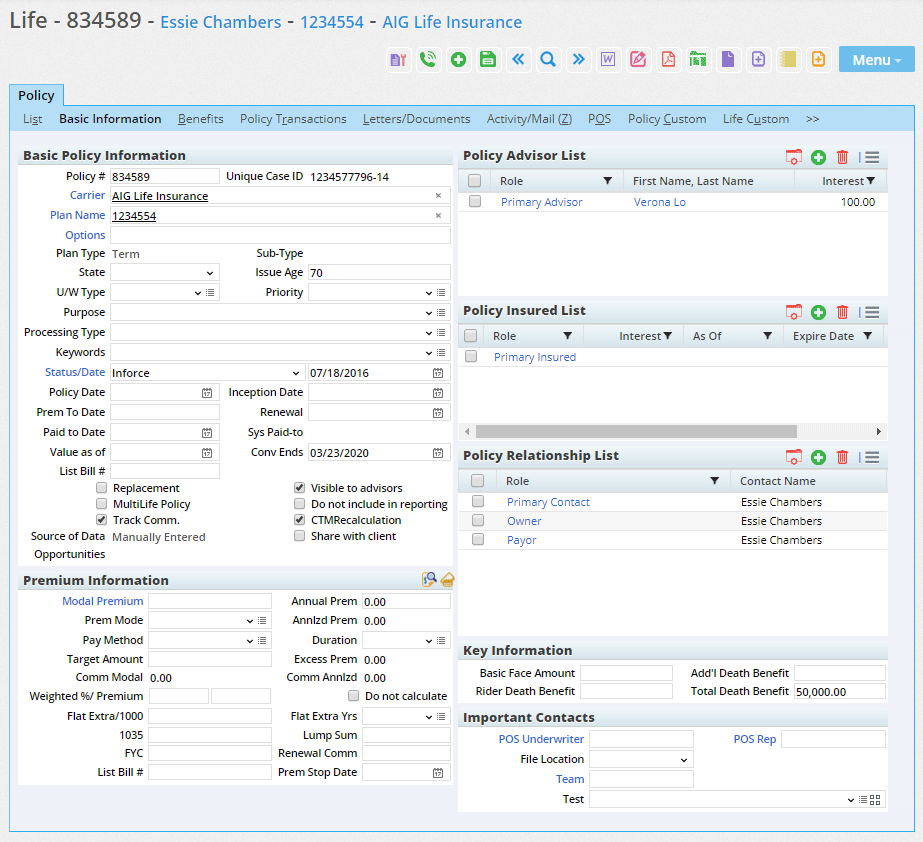Click the green save disk icon
Screen dimensions: 923x842
pyautogui.click(x=488, y=59)
